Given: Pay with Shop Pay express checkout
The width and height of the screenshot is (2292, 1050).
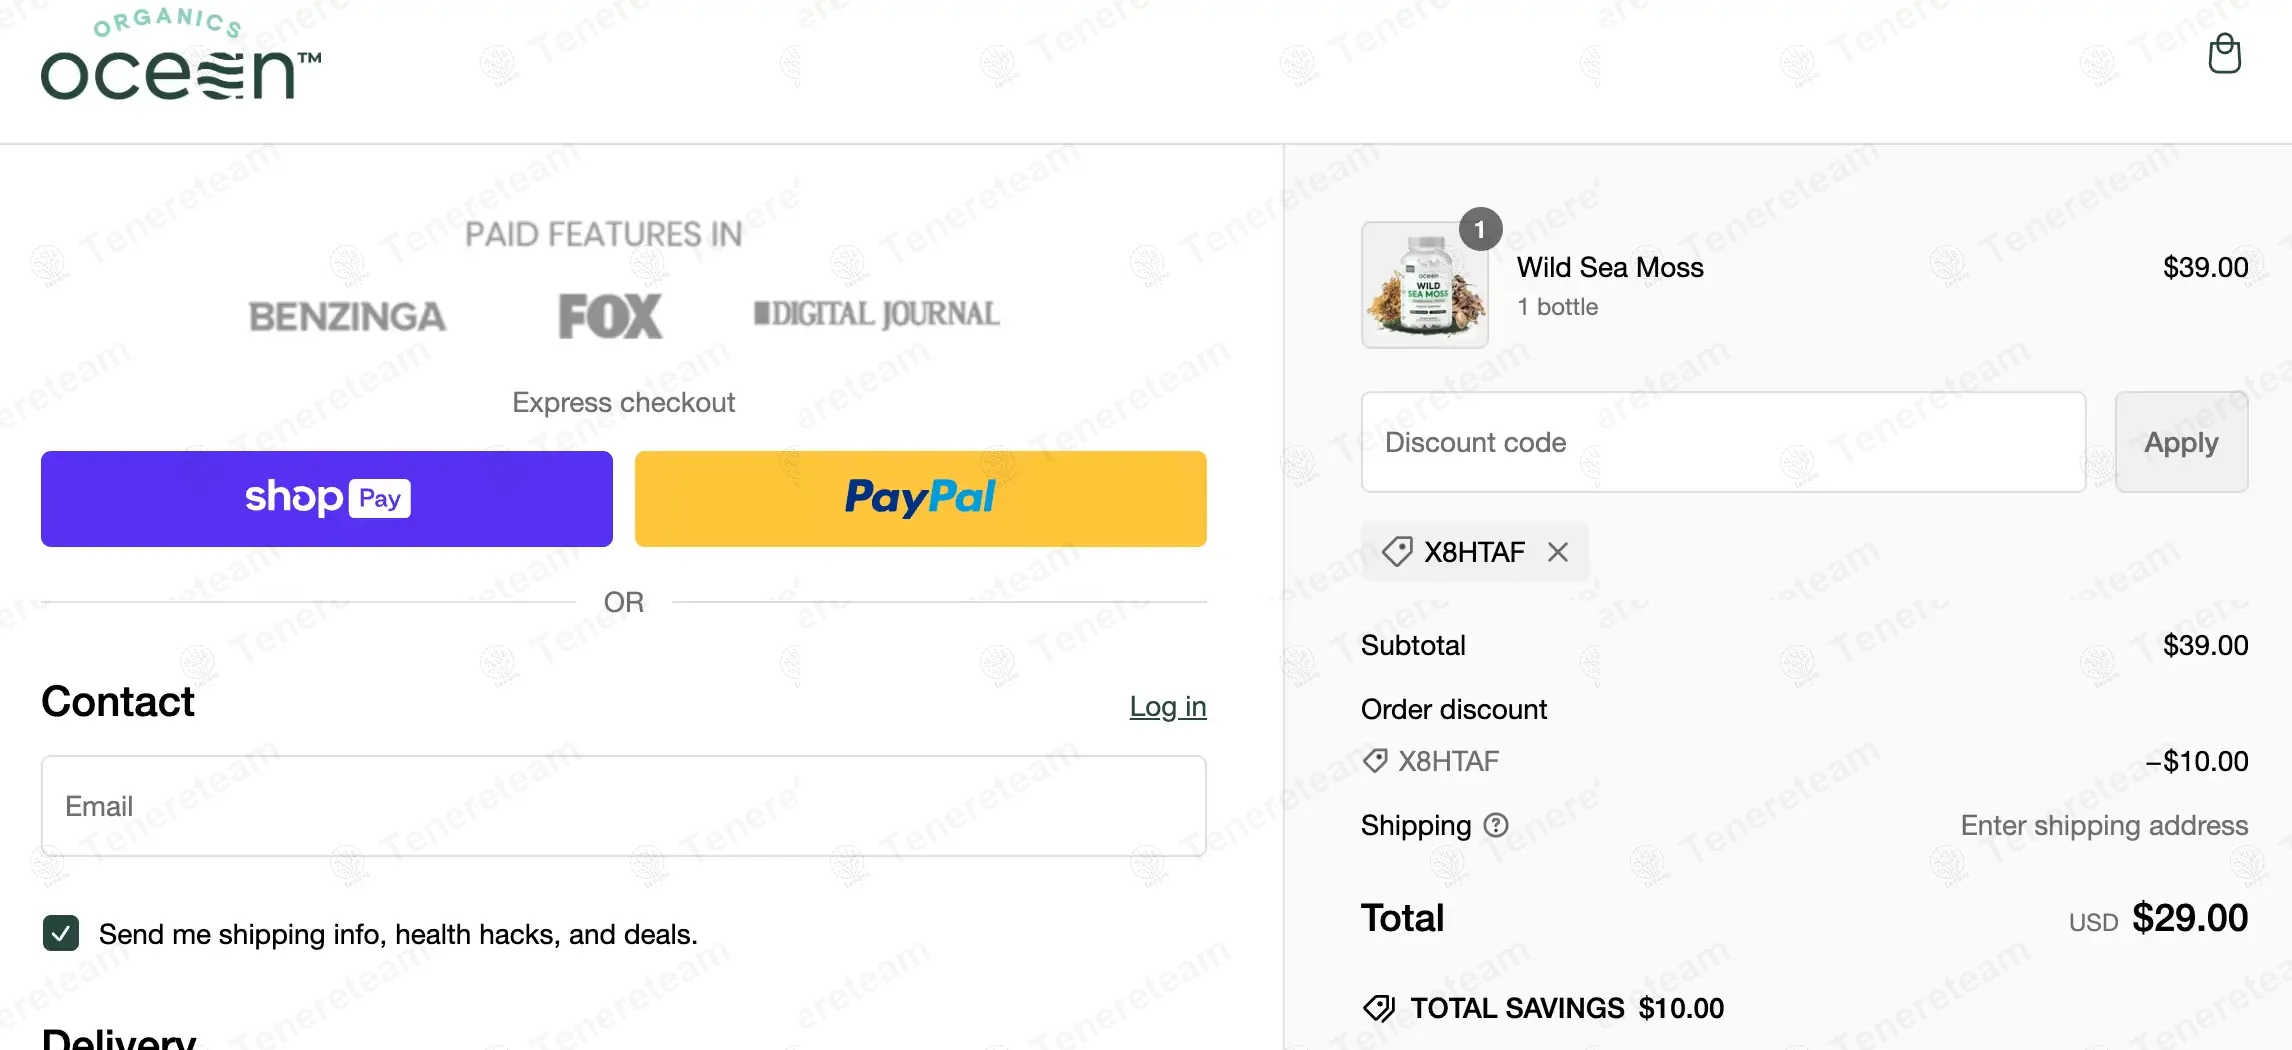Looking at the screenshot, I should click(x=326, y=498).
